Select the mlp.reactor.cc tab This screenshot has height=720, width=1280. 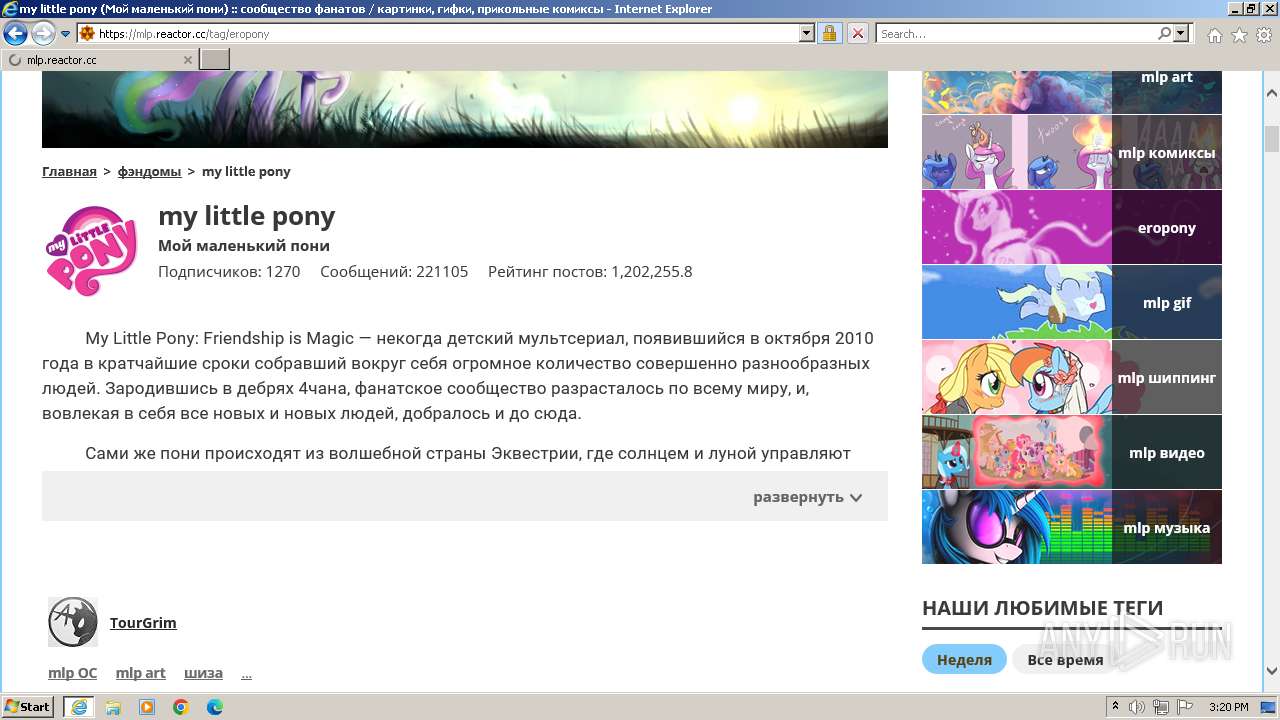click(99, 60)
